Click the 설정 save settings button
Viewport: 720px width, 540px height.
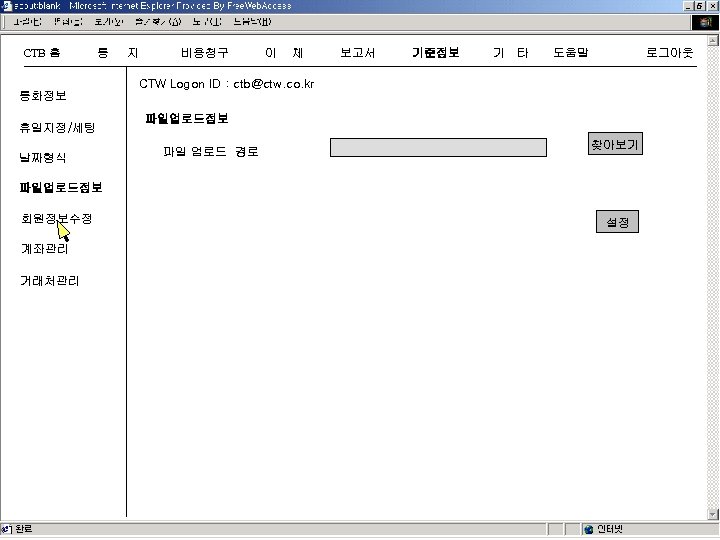[617, 222]
